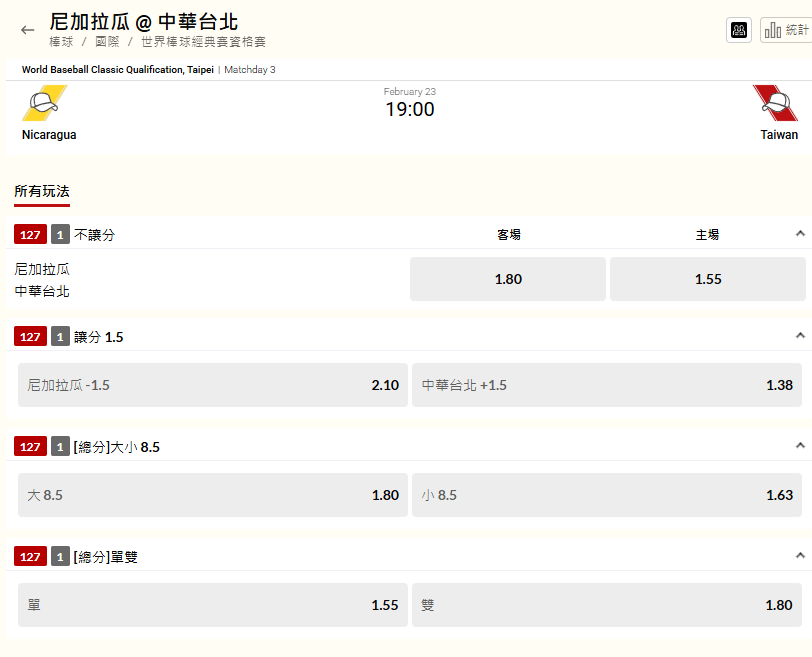812x657 pixels.
Task: Click the Taiwan team name
Action: [779, 135]
